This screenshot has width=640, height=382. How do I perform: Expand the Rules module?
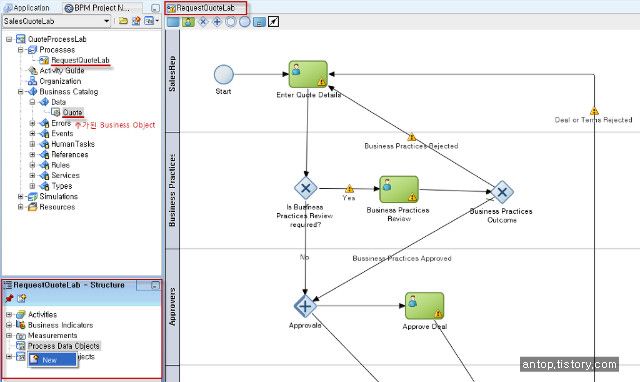tap(32, 165)
